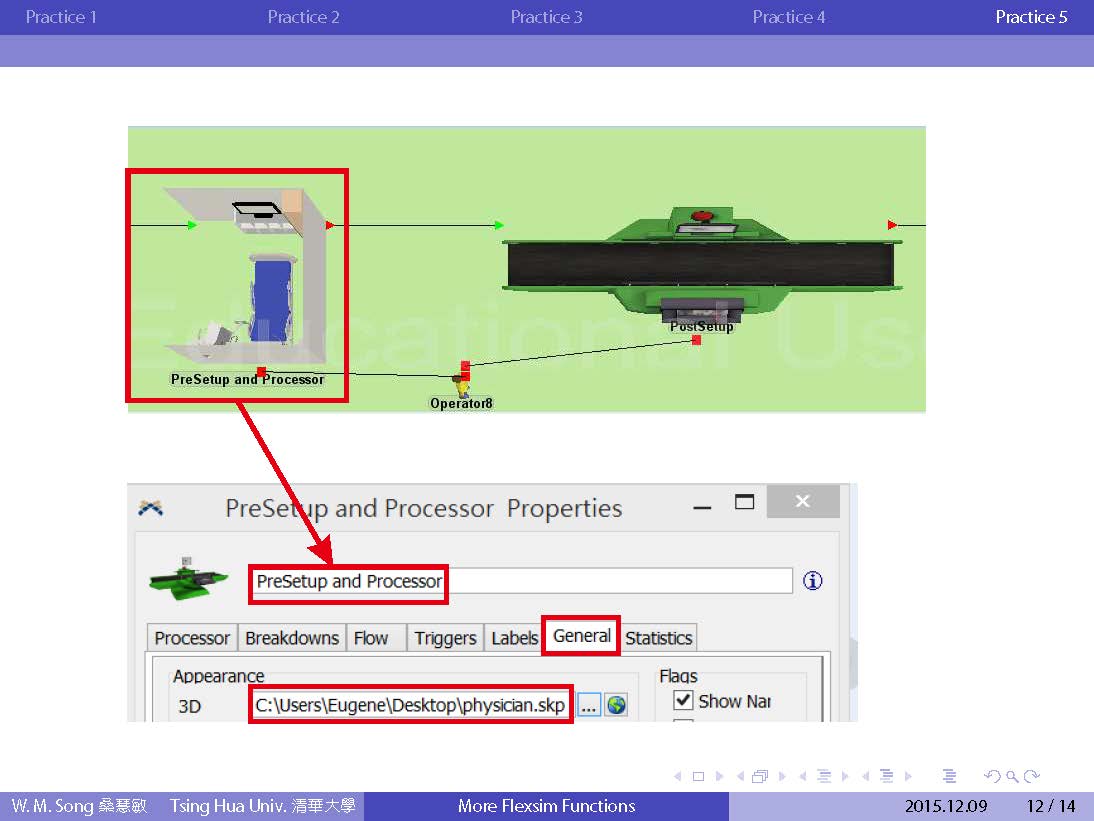Image resolution: width=1094 pixels, height=821 pixels.
Task: Switch to the Statistics tab
Action: tap(658, 638)
